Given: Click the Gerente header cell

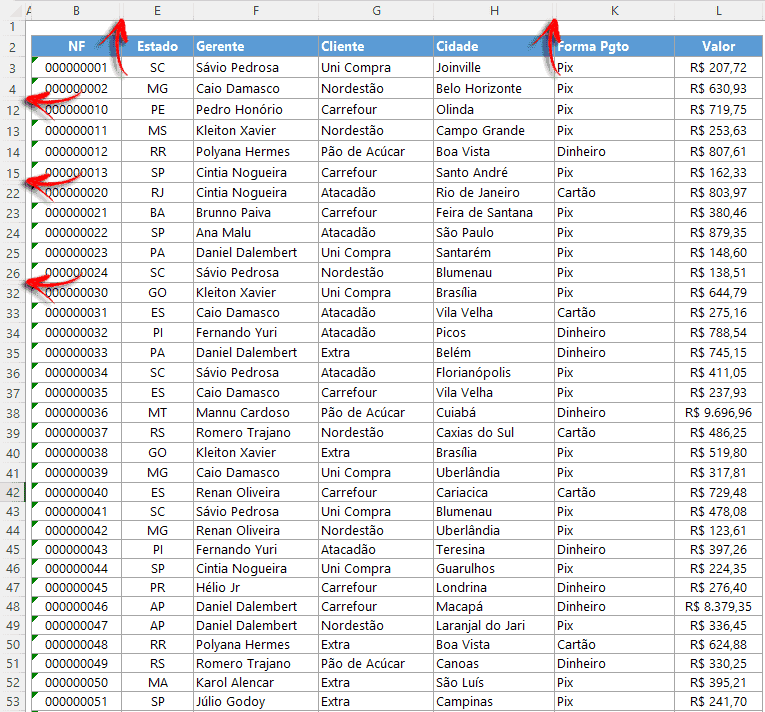Looking at the screenshot, I should [256, 46].
